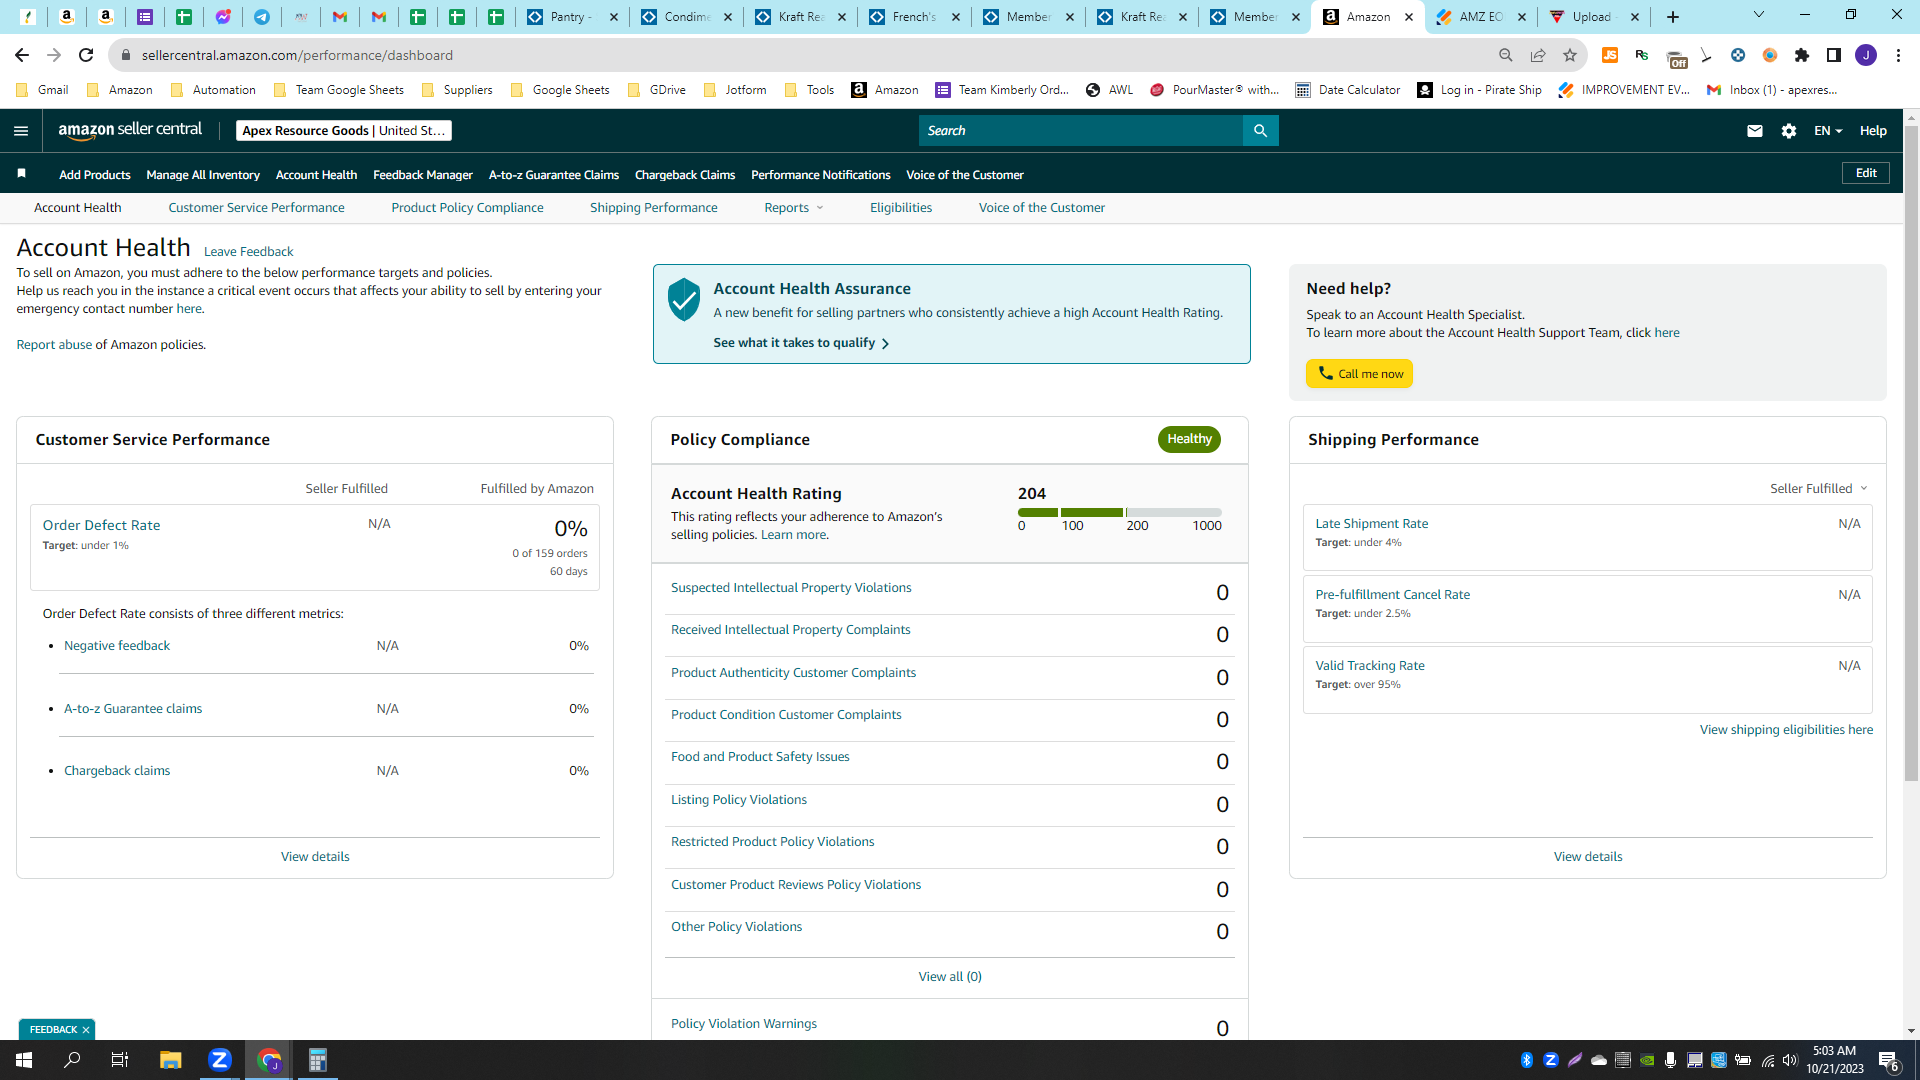This screenshot has height=1080, width=1920.
Task: Open Suspected Intellectual Property Violations link
Action: [791, 588]
